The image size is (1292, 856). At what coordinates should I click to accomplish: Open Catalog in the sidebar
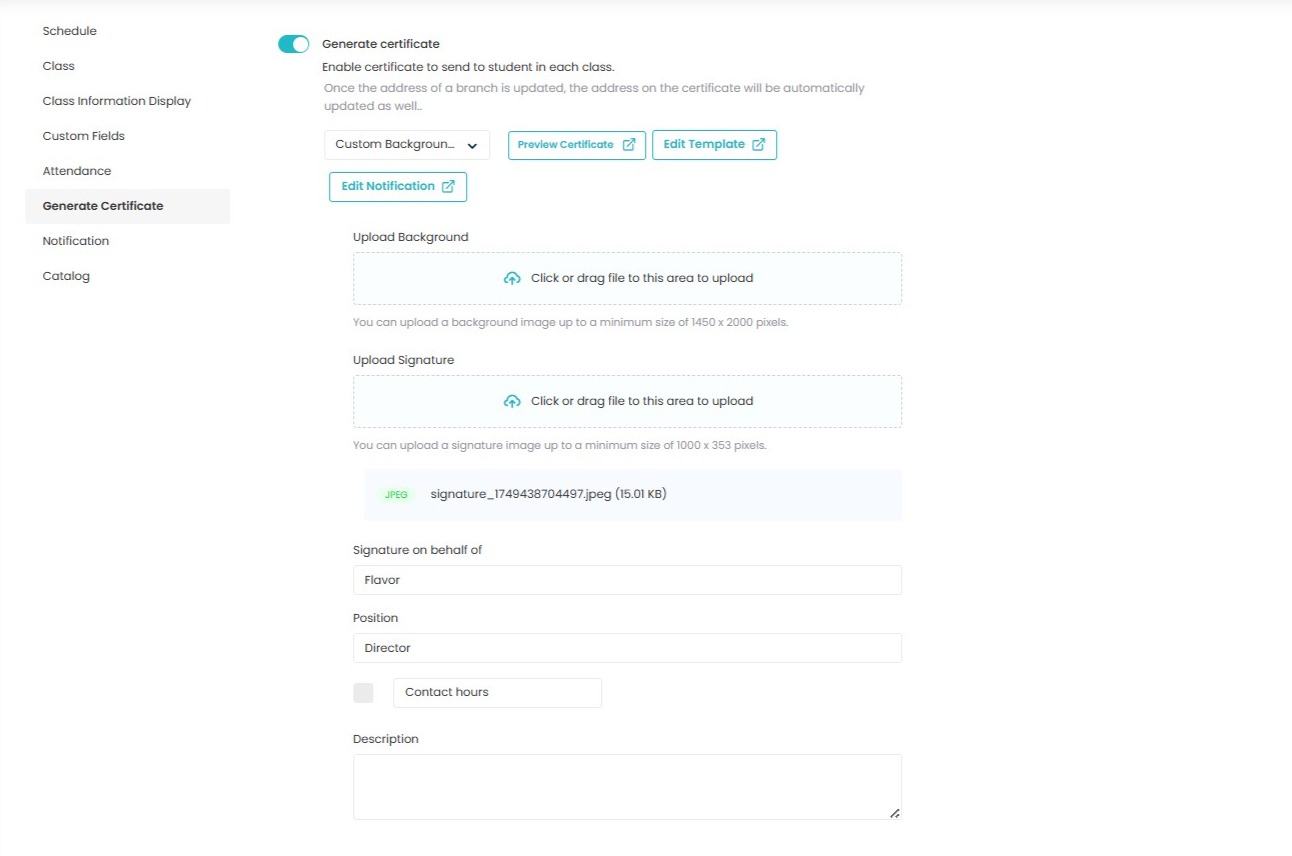click(66, 276)
